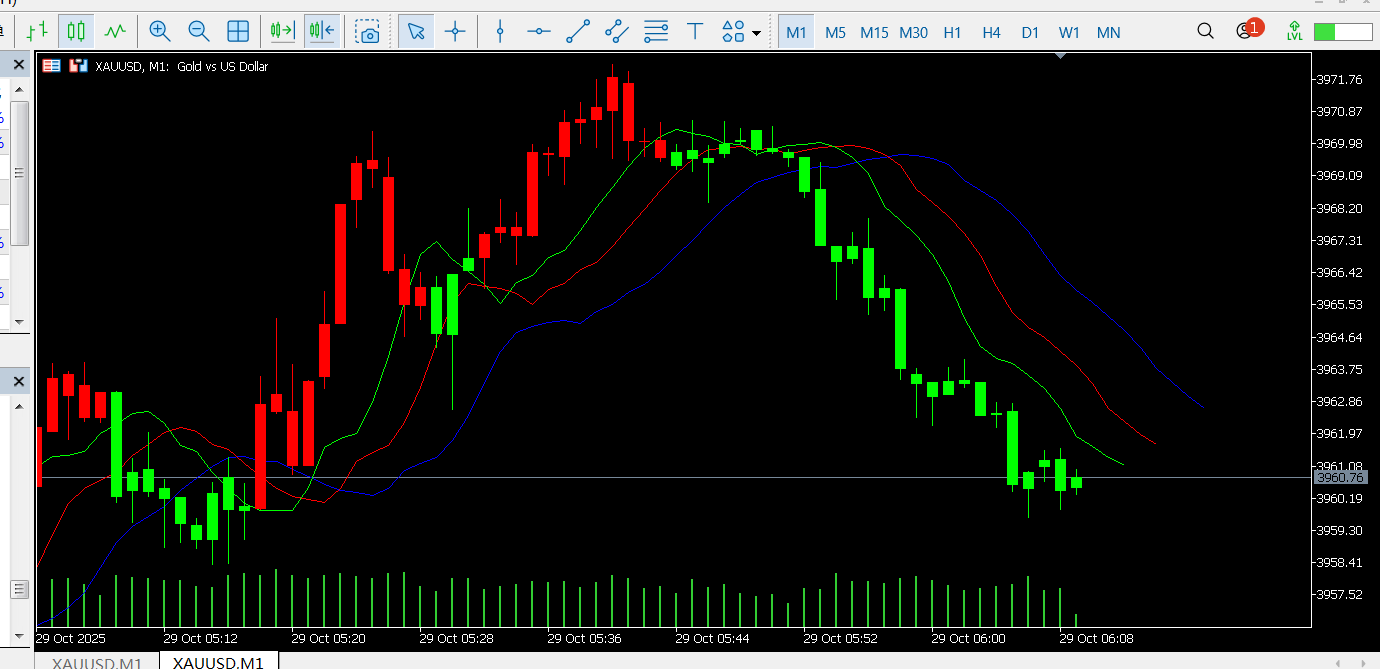Take a chart screenshot with camera icon
The image size is (1380, 669).
click(x=369, y=32)
